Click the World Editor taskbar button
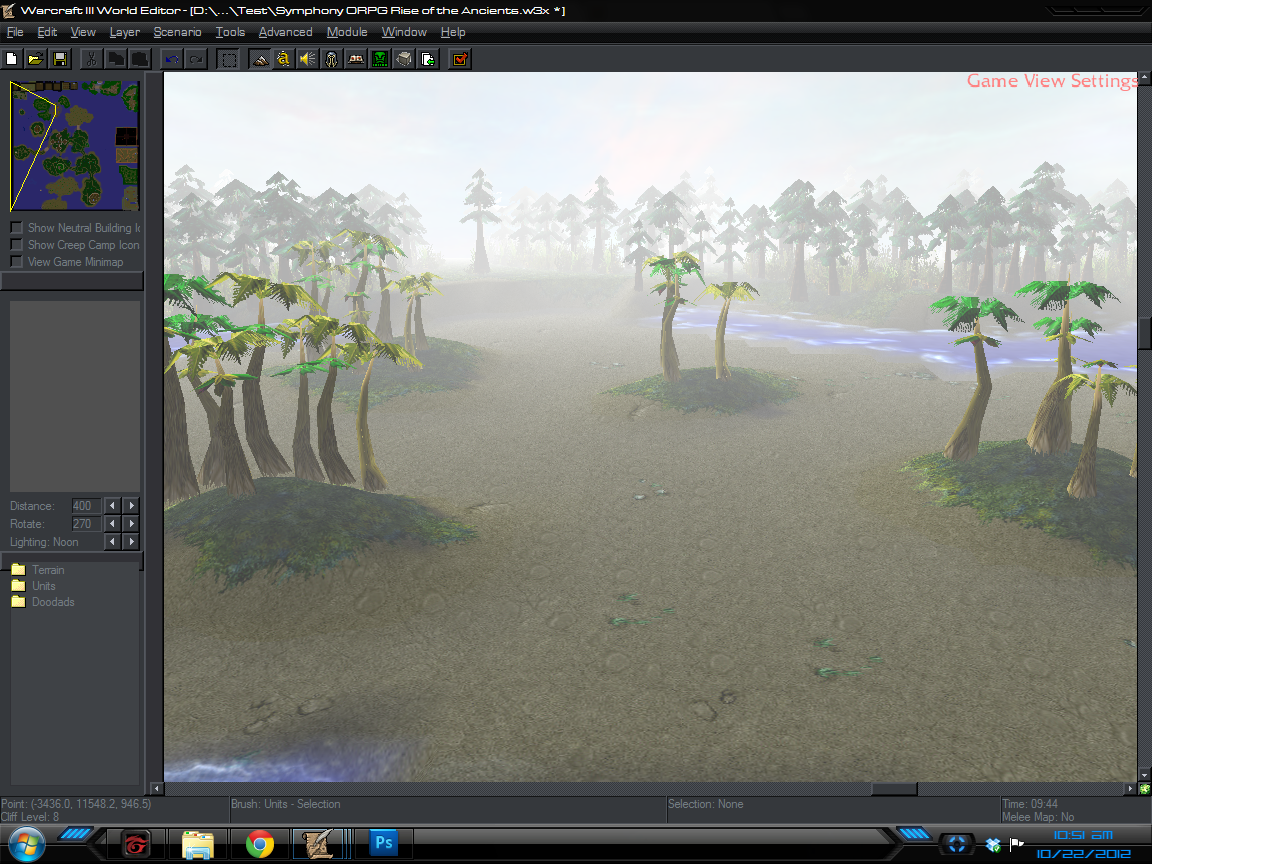Screen dimensions: 1276x864 [x=321, y=844]
